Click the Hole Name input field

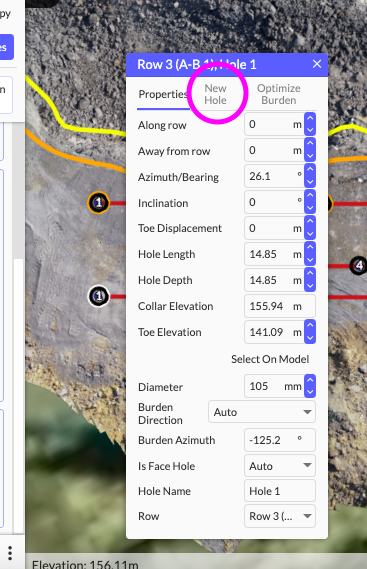tap(280, 491)
